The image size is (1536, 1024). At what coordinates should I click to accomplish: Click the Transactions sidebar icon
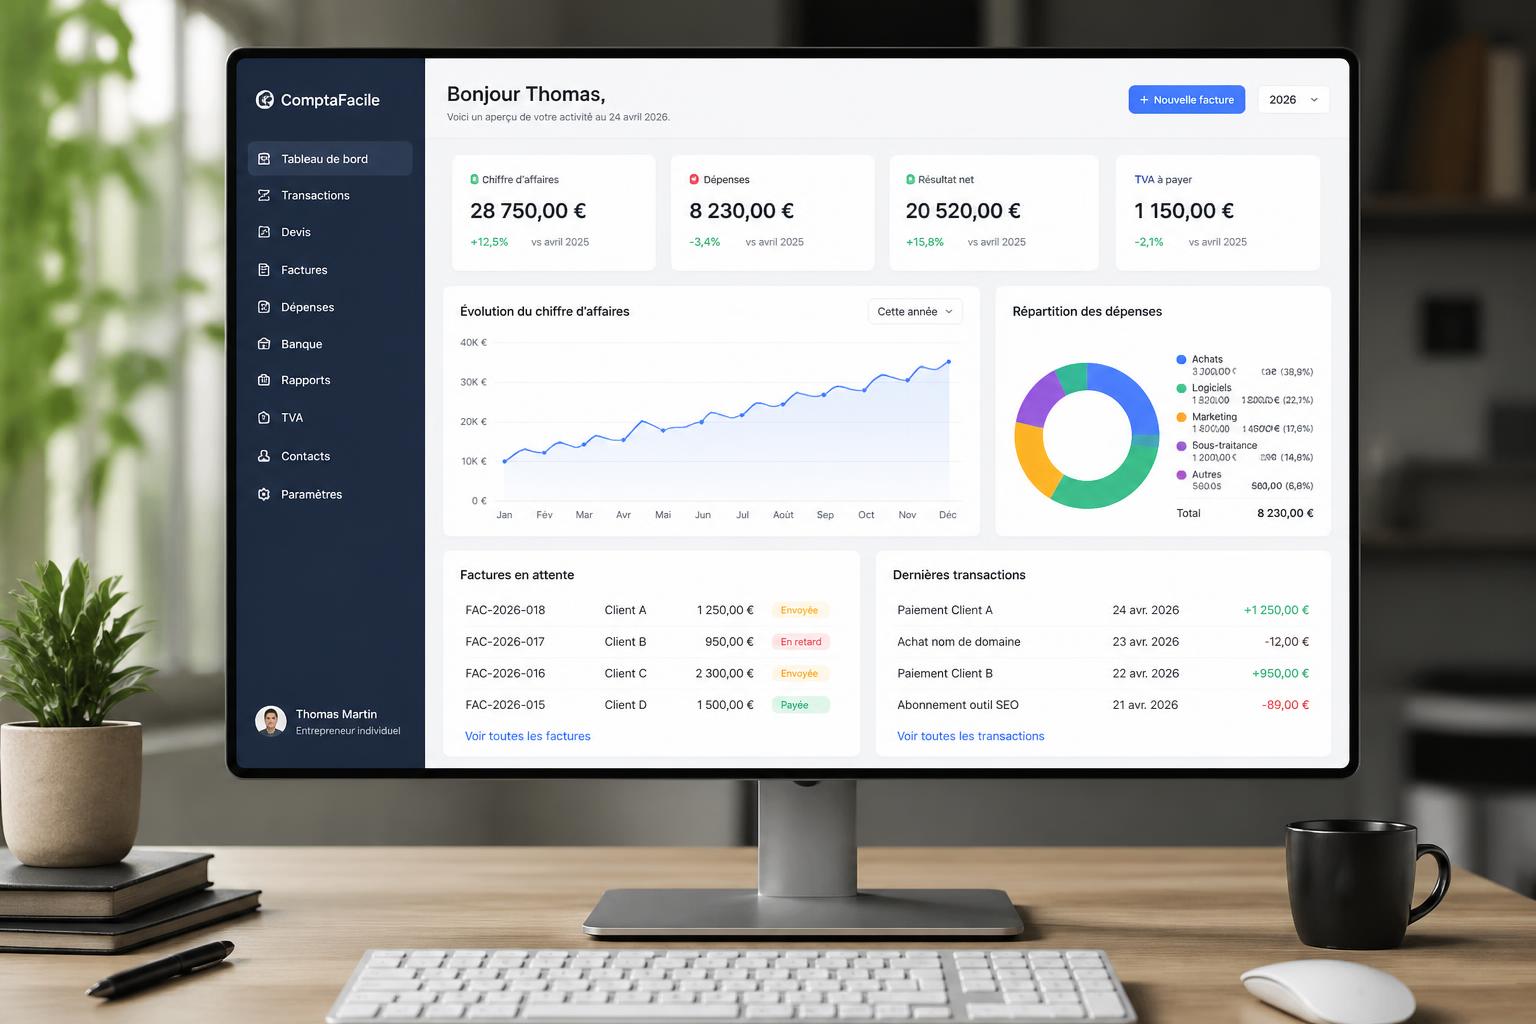pos(264,195)
